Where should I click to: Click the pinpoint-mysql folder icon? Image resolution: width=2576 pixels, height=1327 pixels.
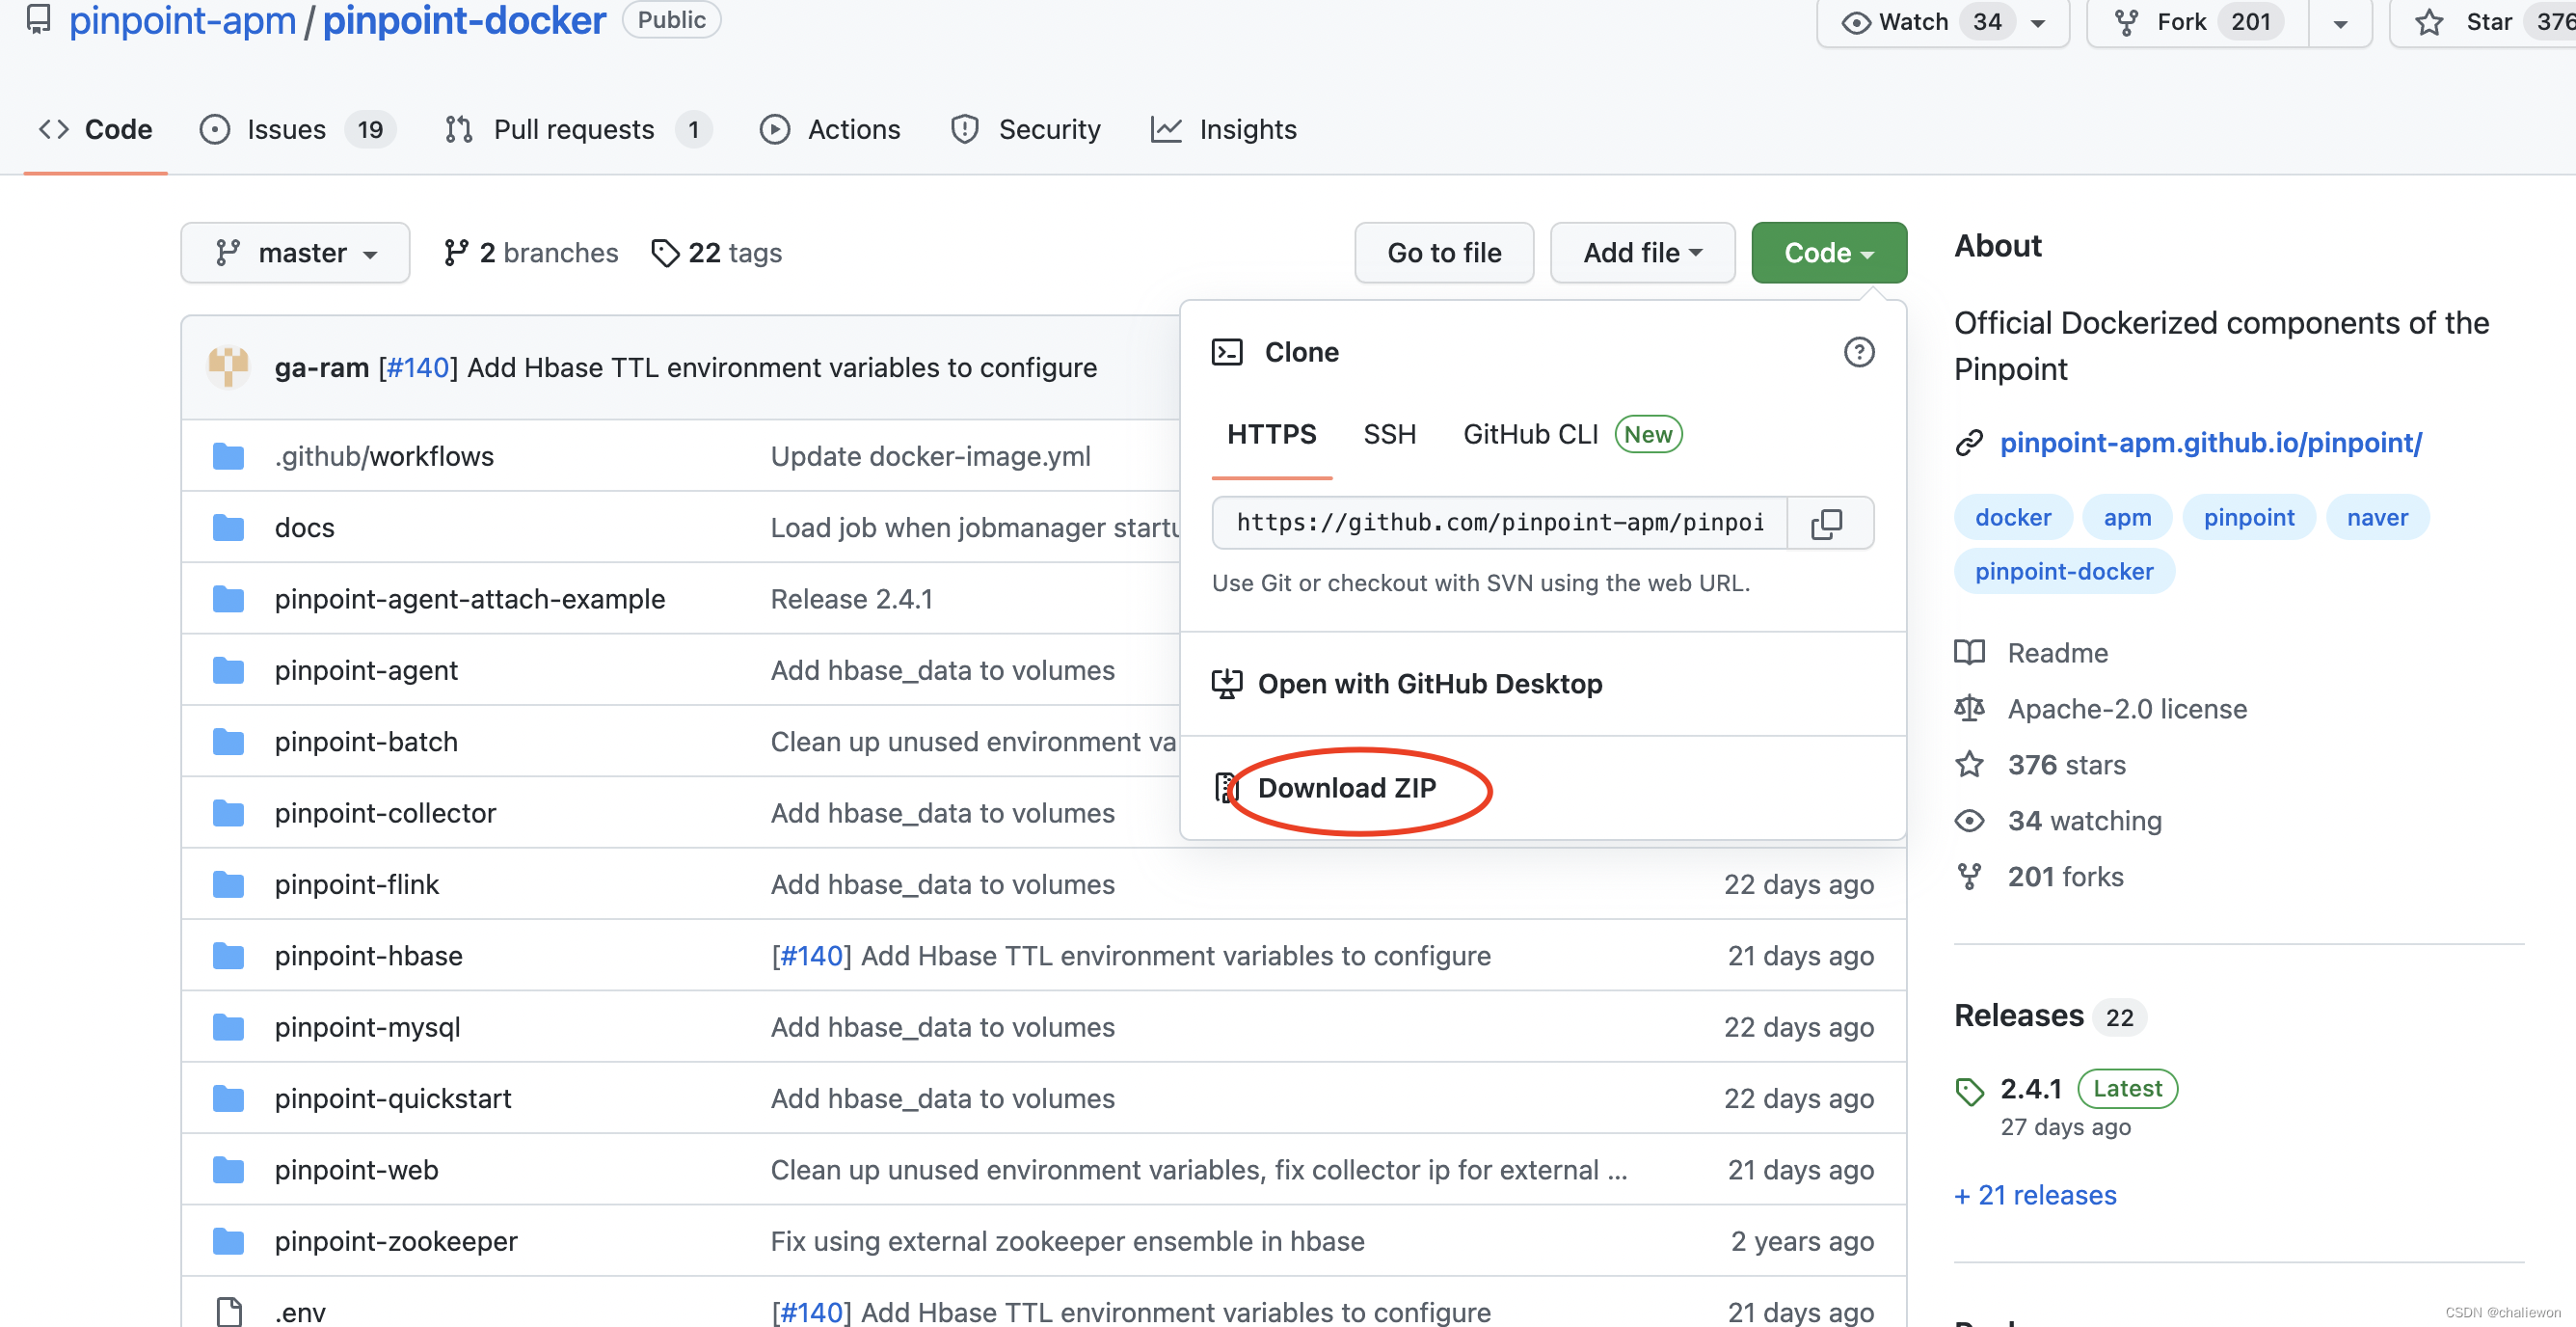[228, 1027]
